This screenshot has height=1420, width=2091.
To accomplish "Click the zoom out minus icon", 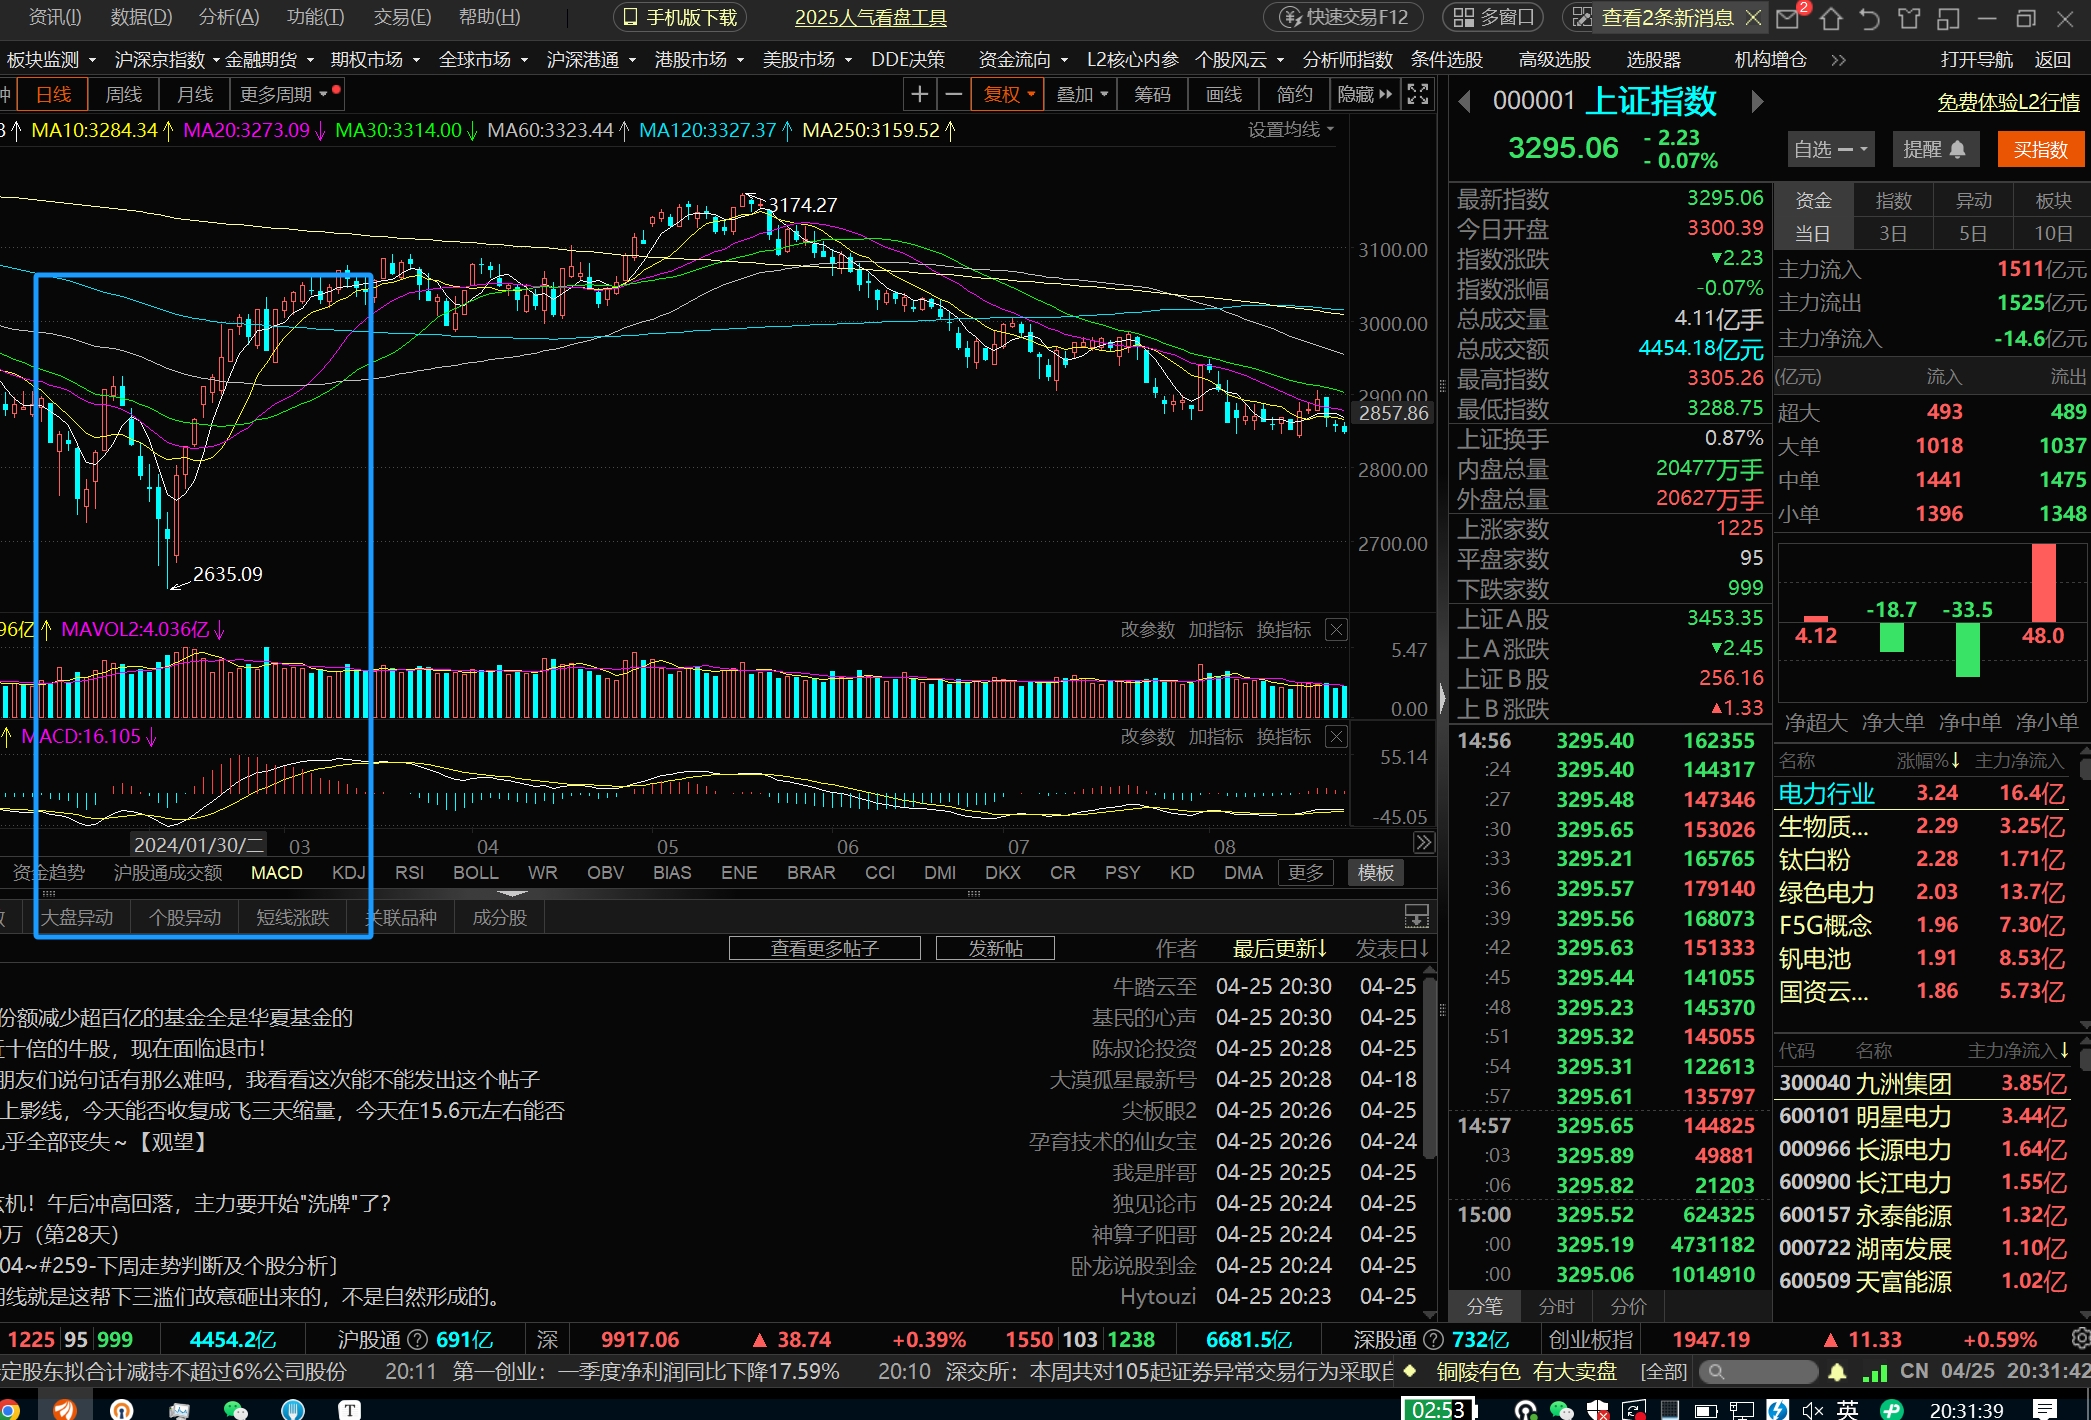I will click(x=953, y=95).
